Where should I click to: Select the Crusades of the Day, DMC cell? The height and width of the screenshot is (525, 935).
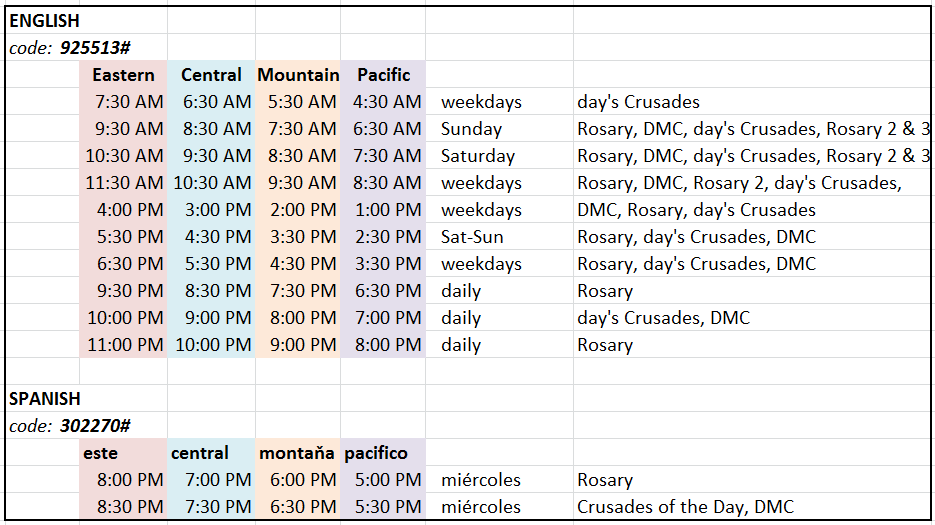coord(685,507)
